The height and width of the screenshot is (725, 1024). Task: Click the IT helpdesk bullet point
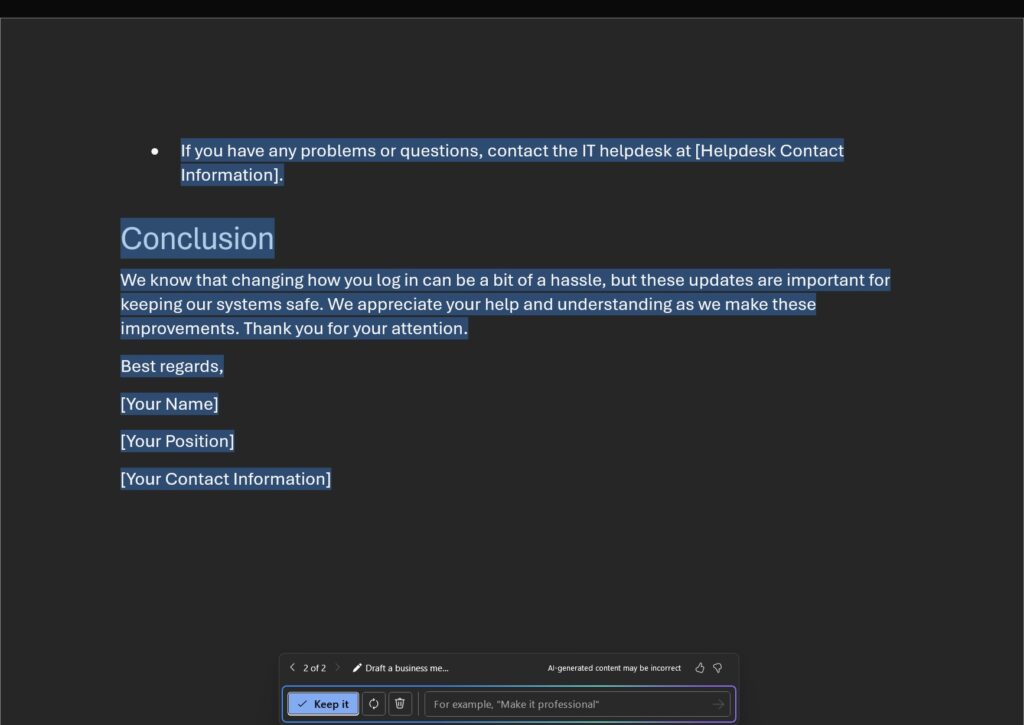pos(511,151)
